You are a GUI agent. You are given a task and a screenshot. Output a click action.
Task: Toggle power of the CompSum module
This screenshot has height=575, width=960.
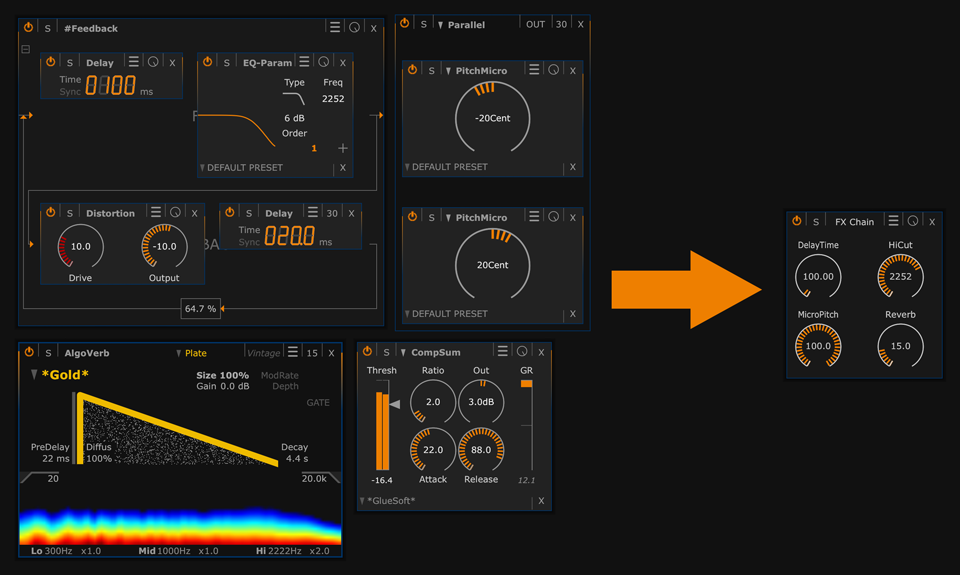coord(367,351)
